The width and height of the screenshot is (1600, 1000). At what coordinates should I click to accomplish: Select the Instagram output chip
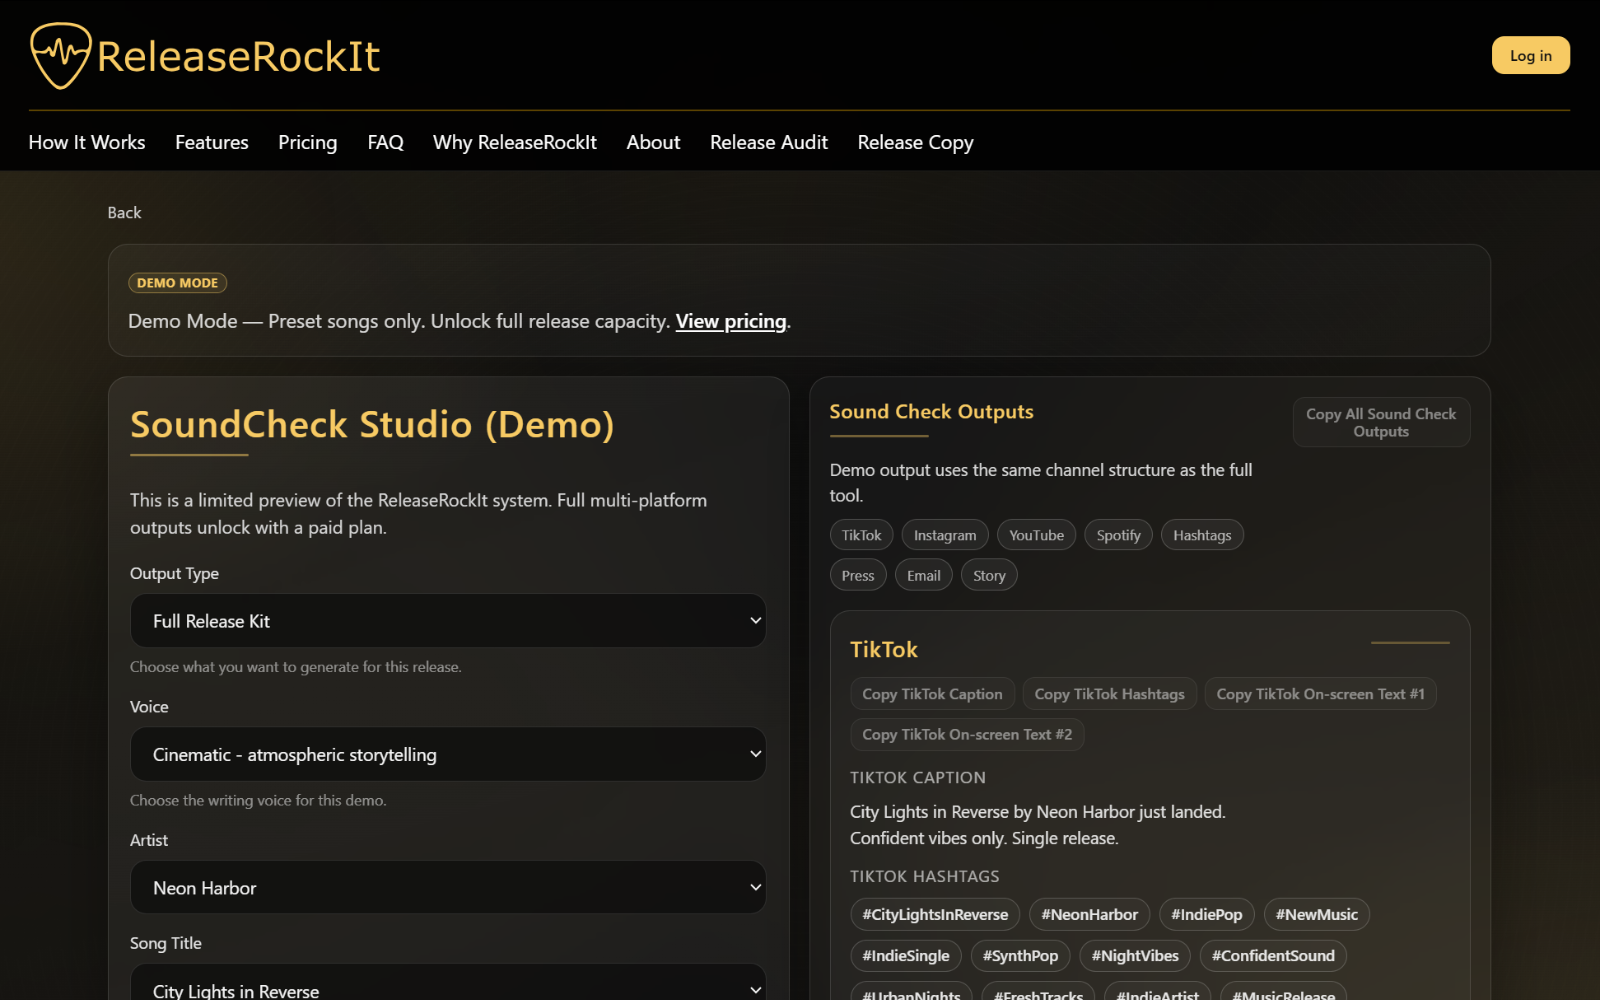coord(944,534)
